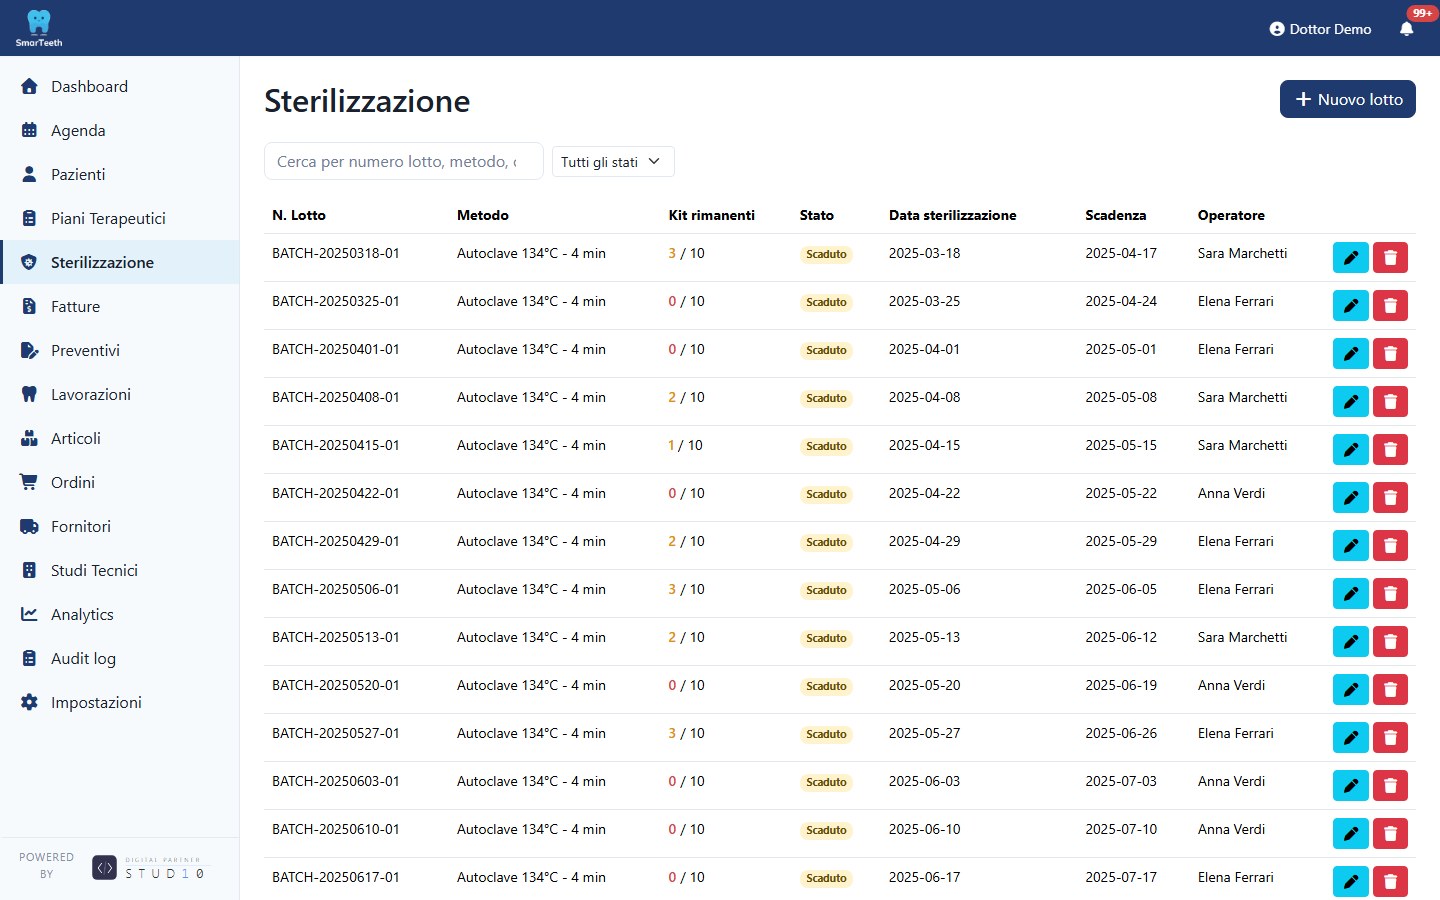Edit batch BATCH-20250603-01
The image size is (1440, 900).
pyautogui.click(x=1350, y=785)
